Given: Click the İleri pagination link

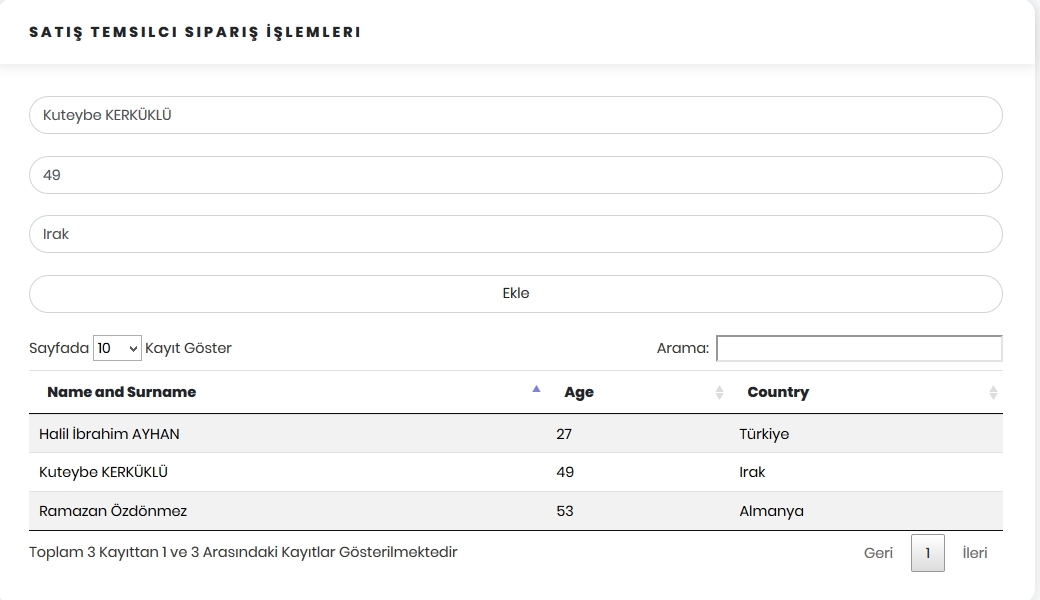Looking at the screenshot, I should tap(976, 553).
